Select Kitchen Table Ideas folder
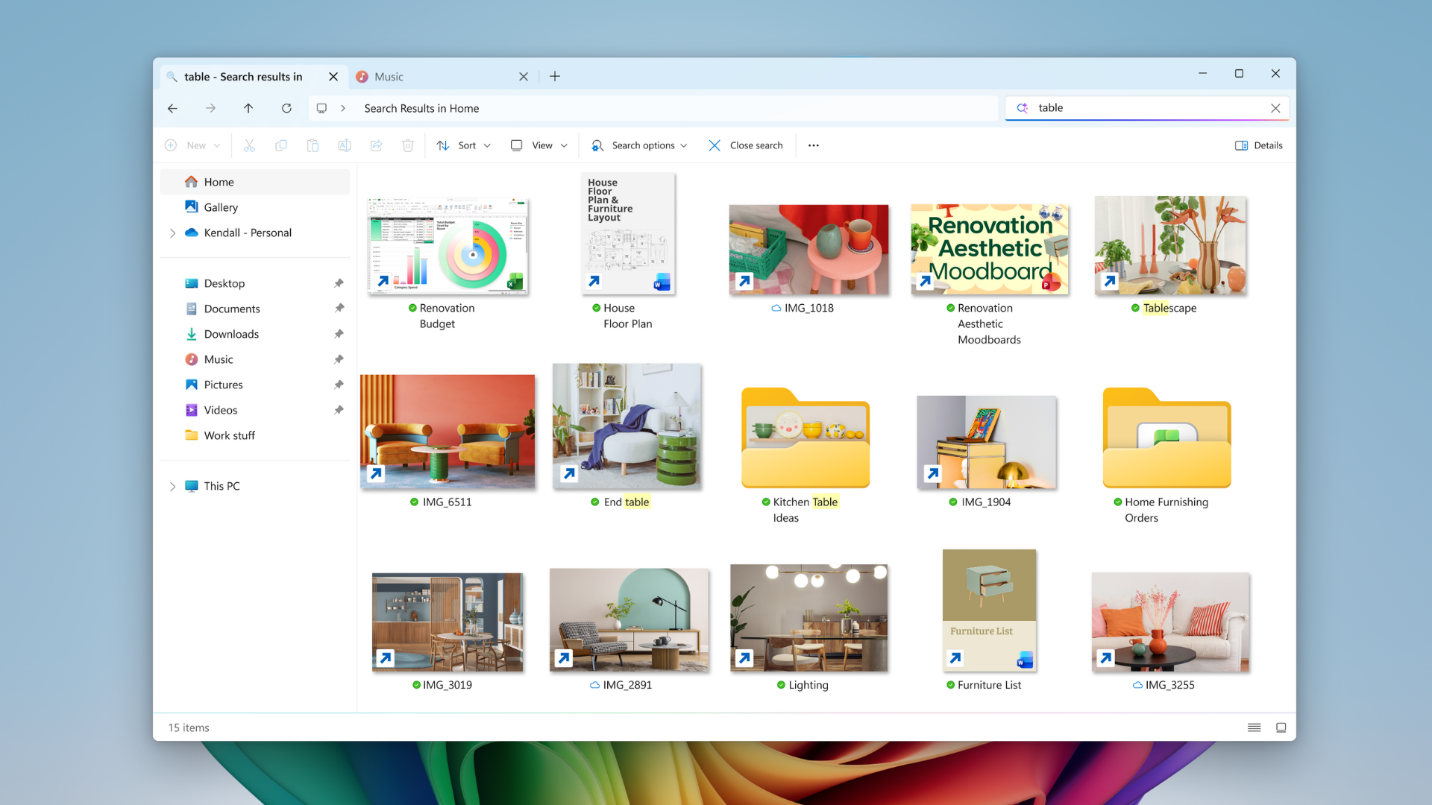Image resolution: width=1432 pixels, height=805 pixels. (805, 438)
